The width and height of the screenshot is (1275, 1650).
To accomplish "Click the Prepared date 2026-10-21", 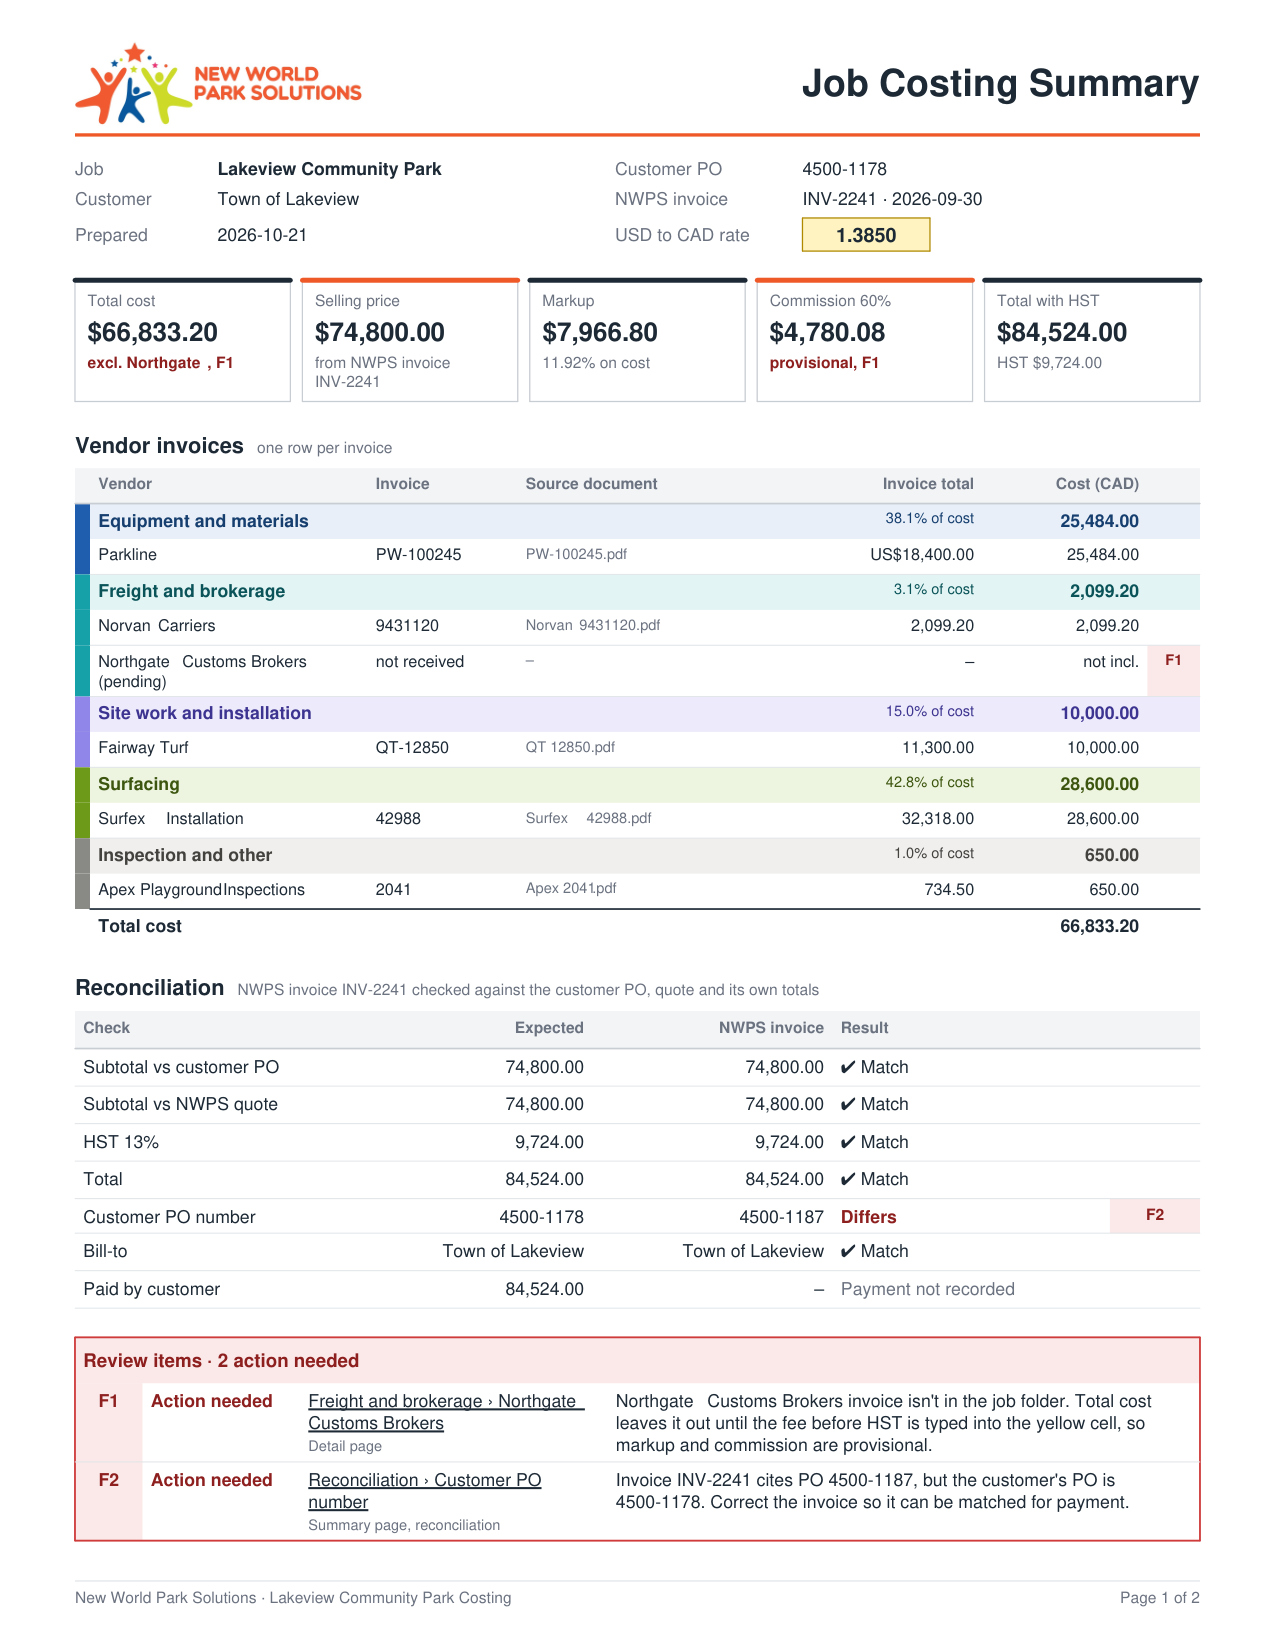I will tap(262, 235).
